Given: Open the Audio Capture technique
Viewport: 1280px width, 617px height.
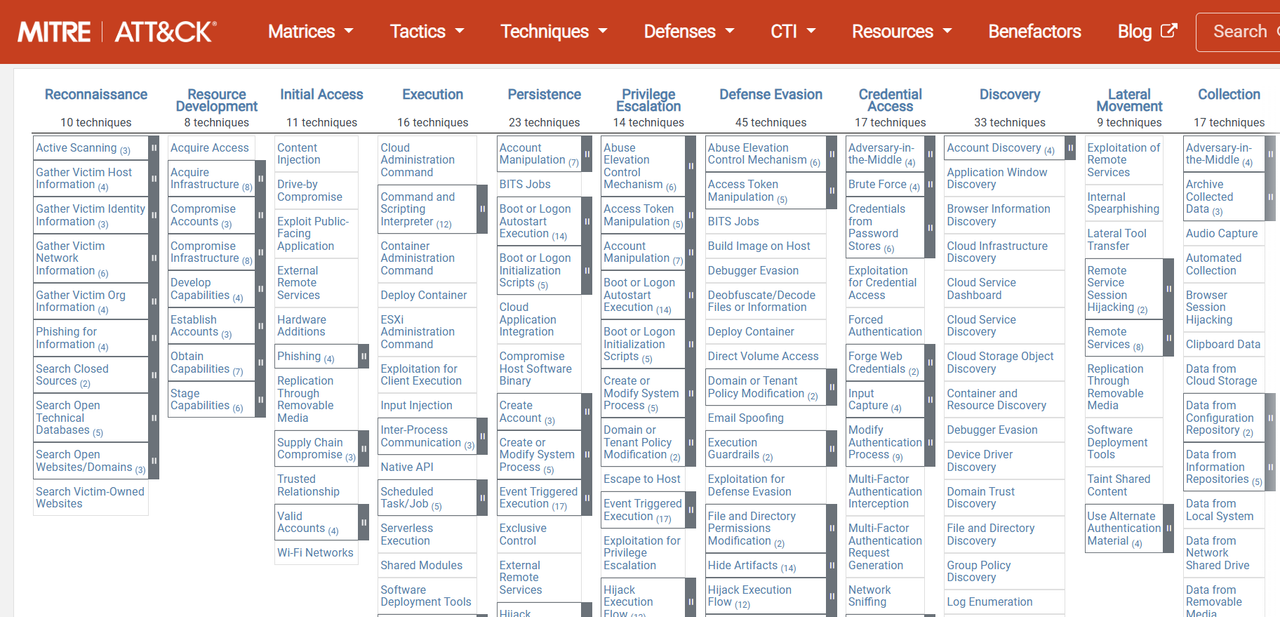Looking at the screenshot, I should [x=1222, y=234].
